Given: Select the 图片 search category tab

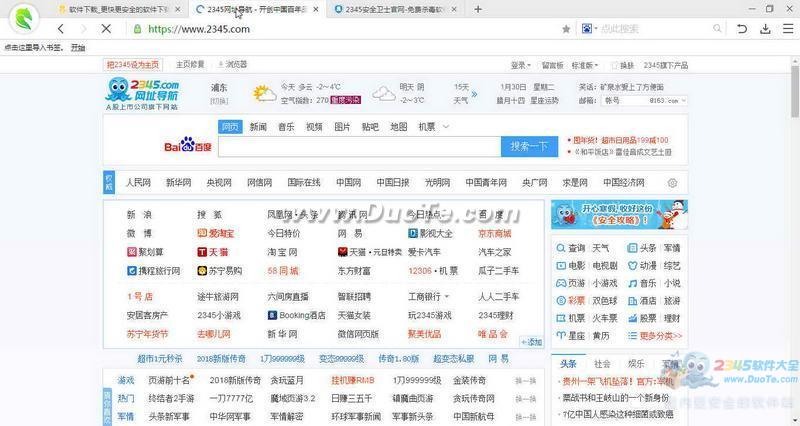Looking at the screenshot, I should click(x=342, y=127).
